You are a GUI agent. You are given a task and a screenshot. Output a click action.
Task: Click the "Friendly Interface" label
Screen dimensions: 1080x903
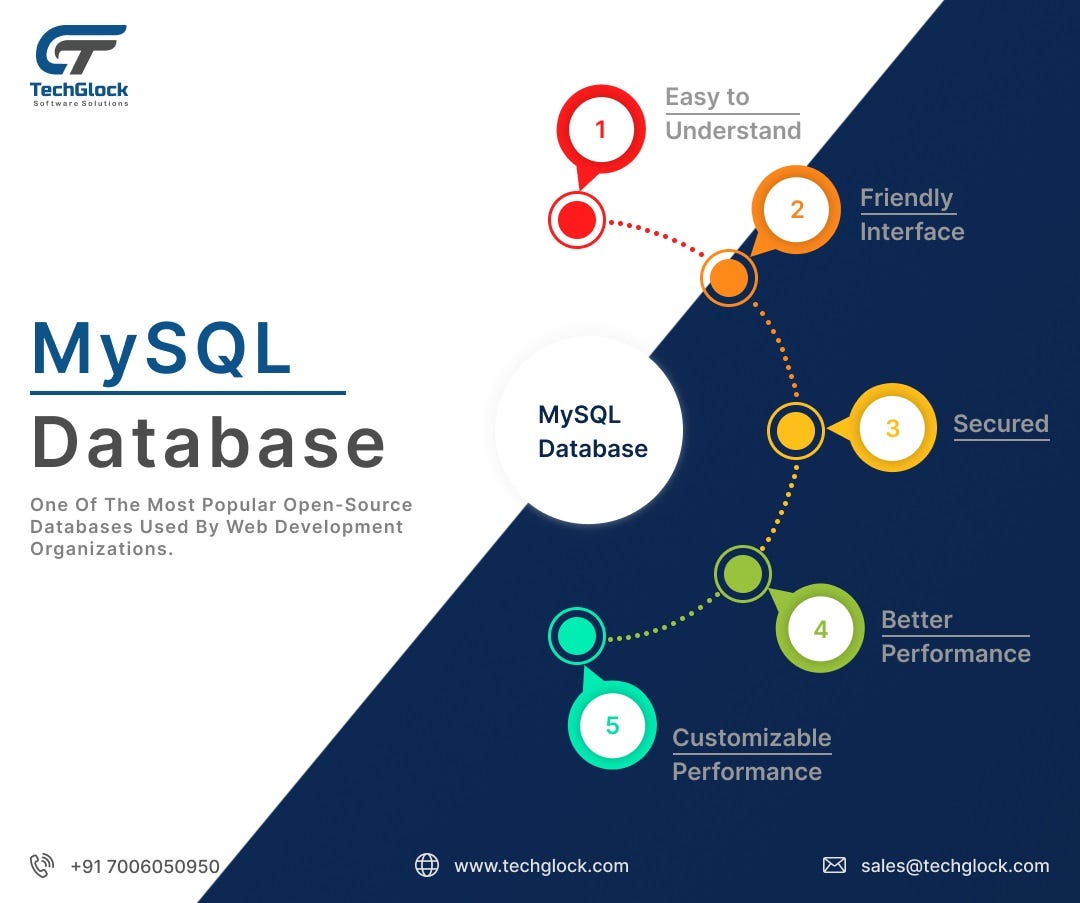tap(912, 214)
